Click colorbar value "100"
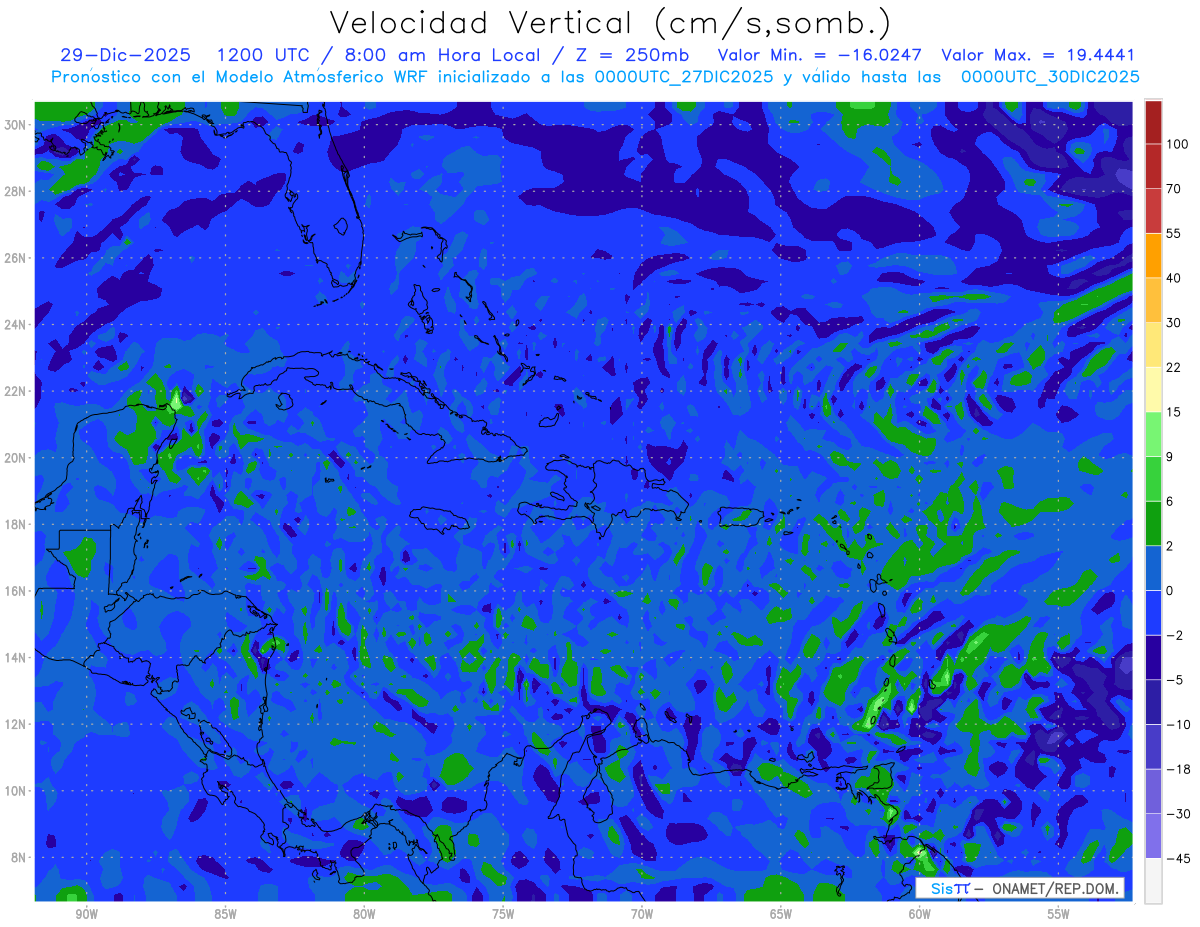Viewport: 1200px width, 927px height. pyautogui.click(x=1177, y=144)
